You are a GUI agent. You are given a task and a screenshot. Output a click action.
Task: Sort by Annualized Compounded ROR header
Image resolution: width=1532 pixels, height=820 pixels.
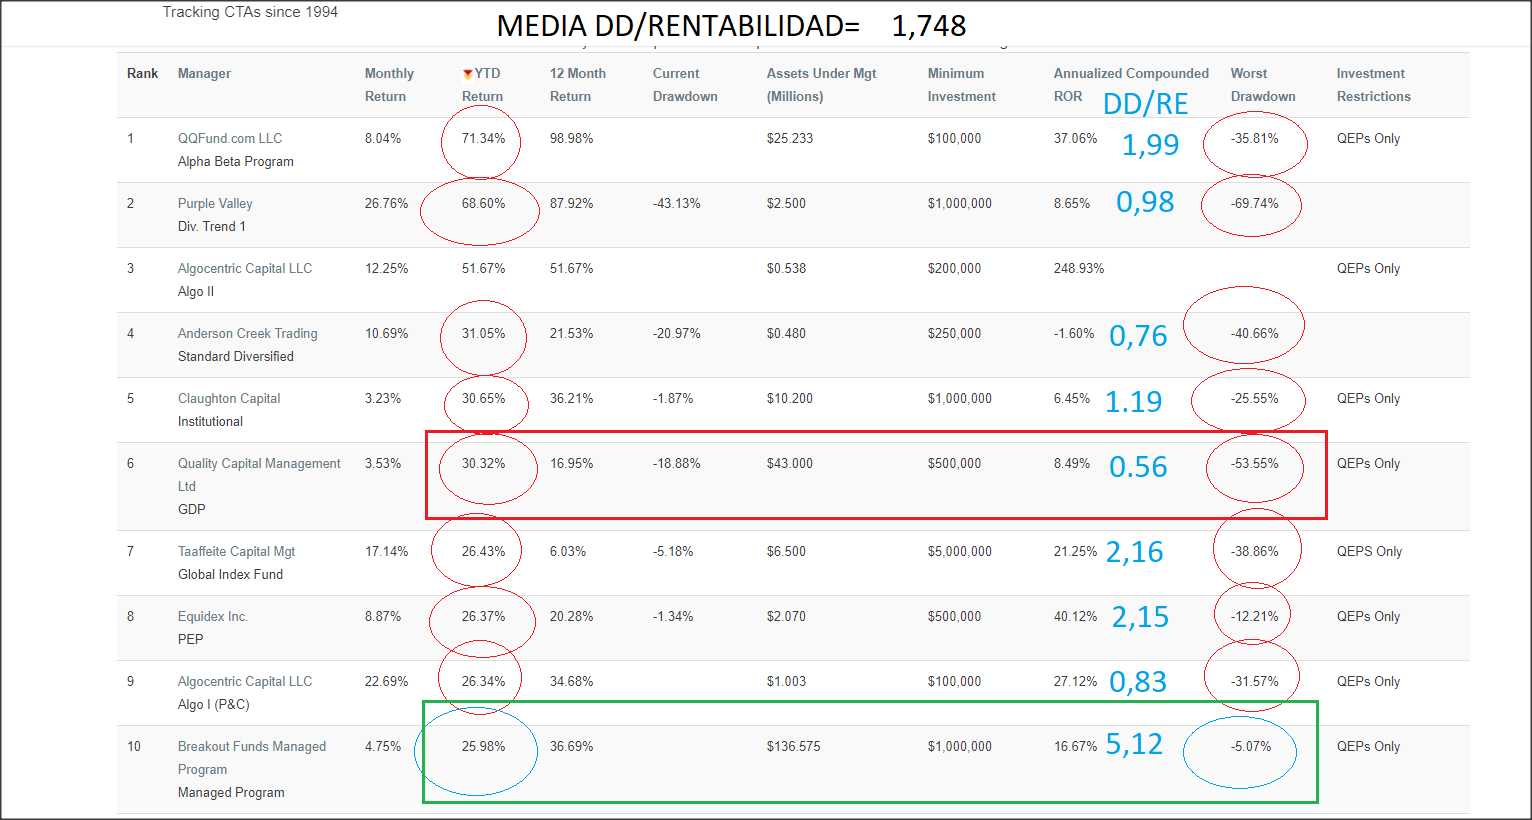[1131, 85]
